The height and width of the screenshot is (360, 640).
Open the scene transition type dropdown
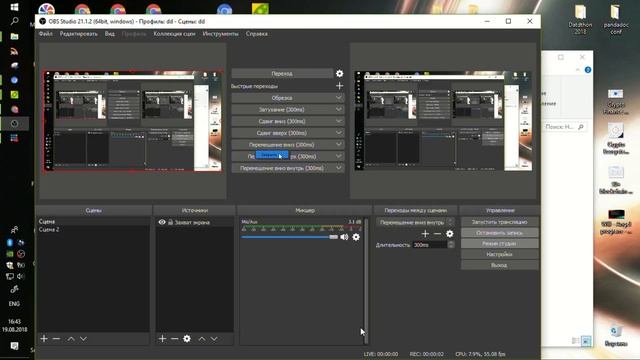point(415,222)
